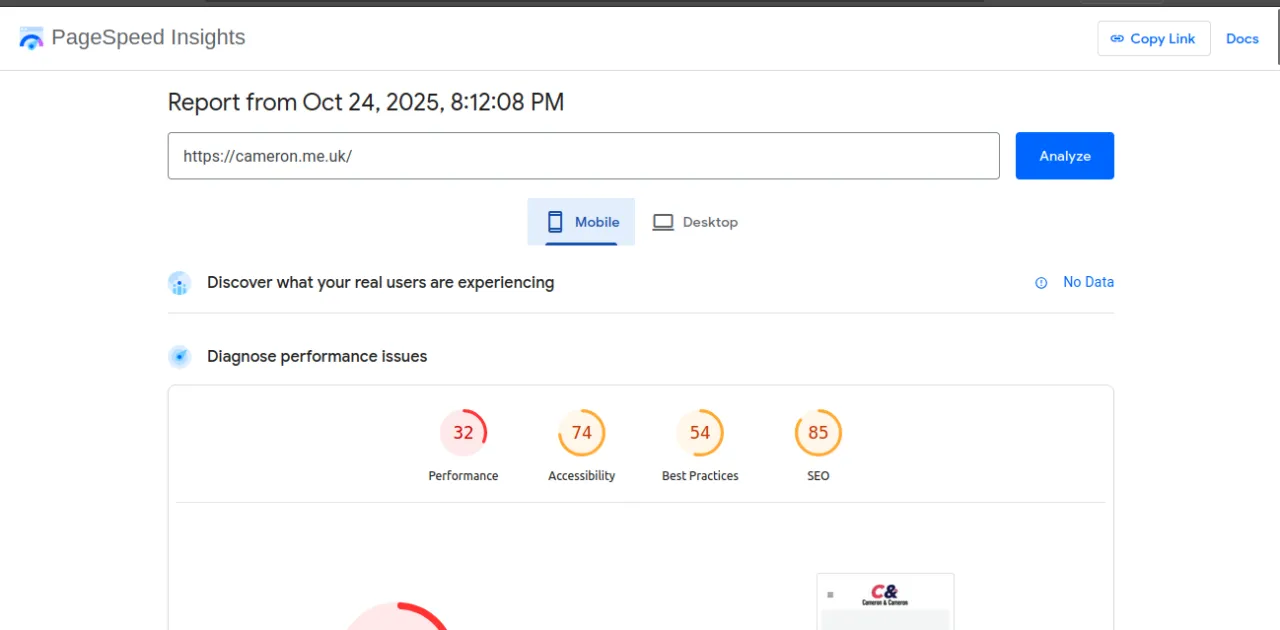
Task: Click the Performance score gauge showing 32
Action: point(463,432)
